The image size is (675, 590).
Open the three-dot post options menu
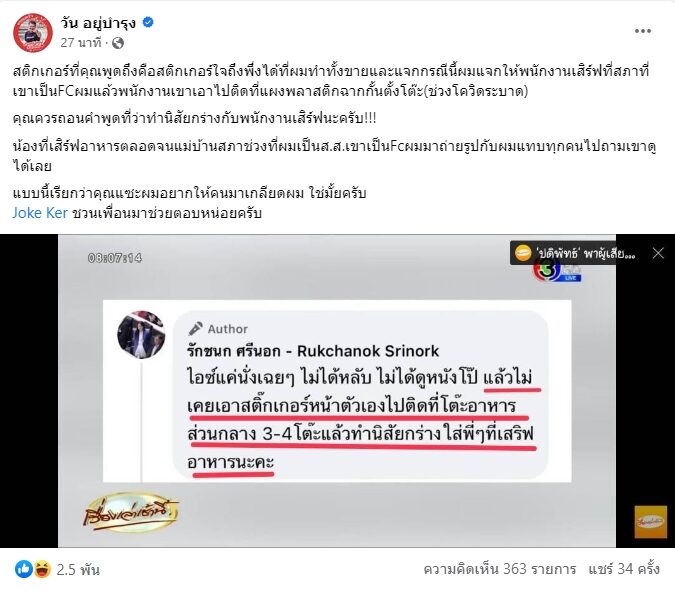[x=642, y=31]
